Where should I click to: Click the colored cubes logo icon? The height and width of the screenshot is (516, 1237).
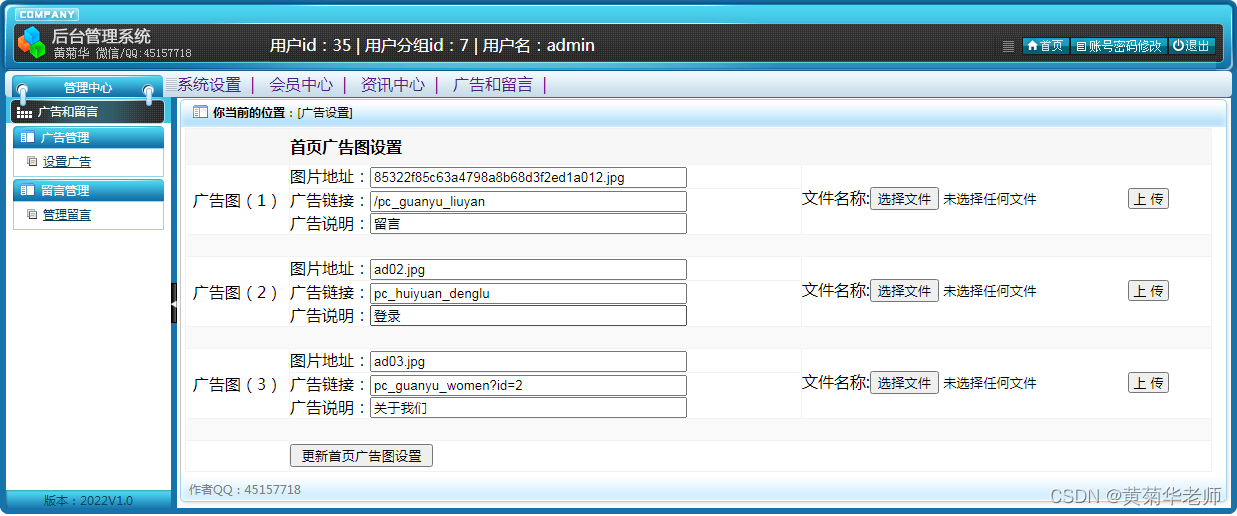[32, 42]
